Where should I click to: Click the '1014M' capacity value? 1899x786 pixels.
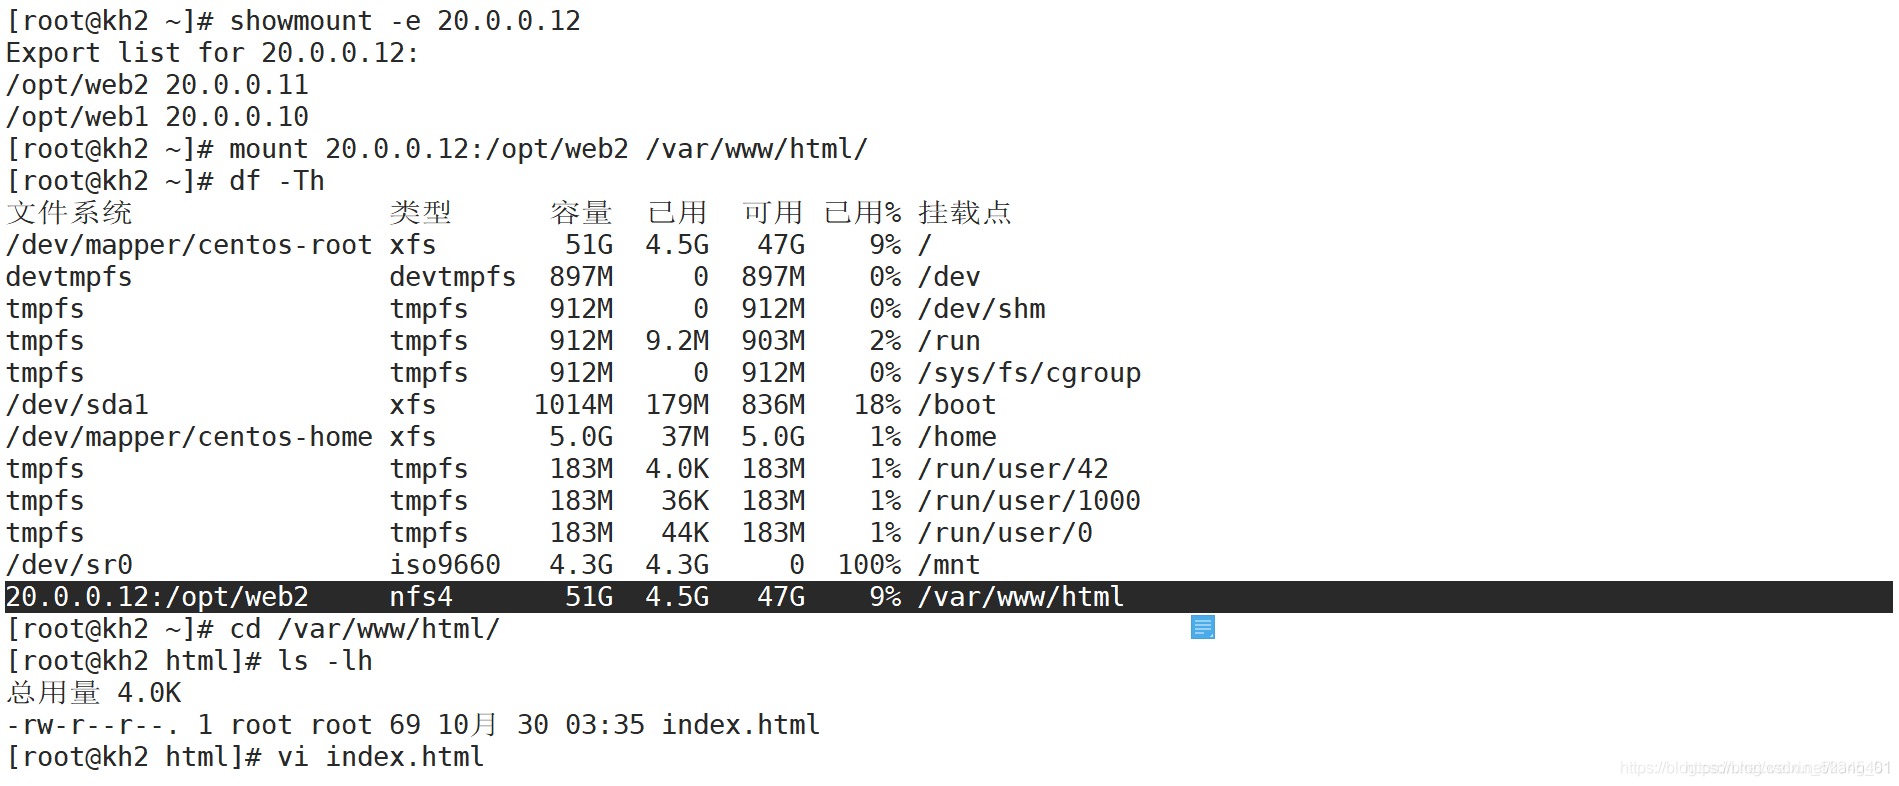573,405
